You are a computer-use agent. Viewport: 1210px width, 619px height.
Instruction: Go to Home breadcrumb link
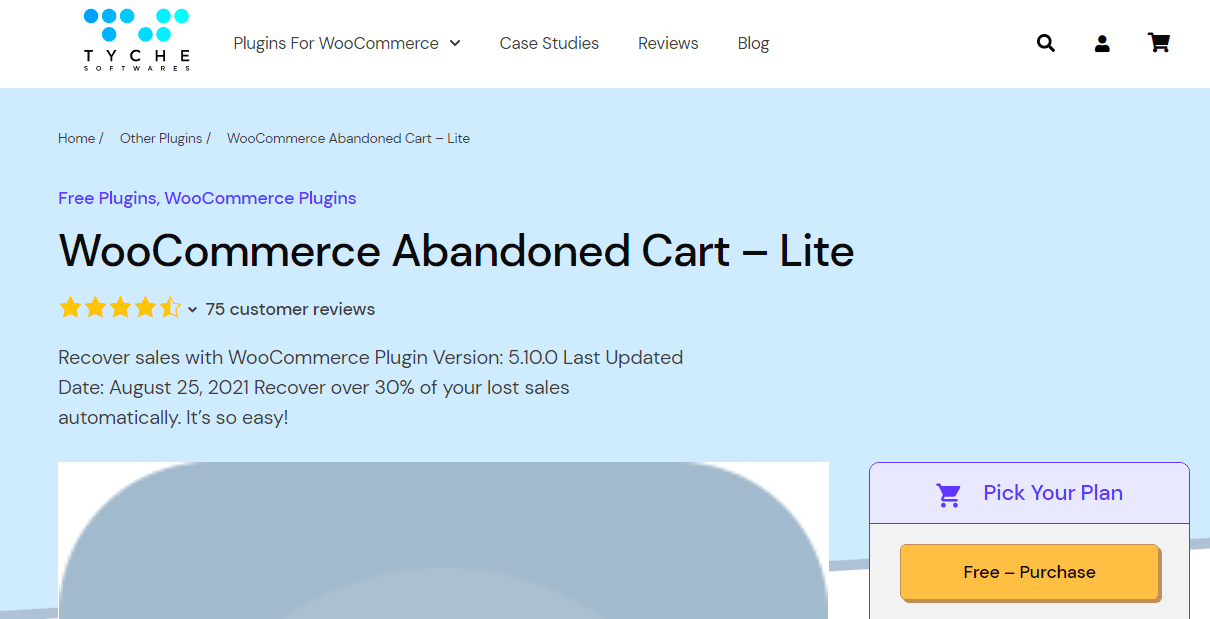(76, 138)
